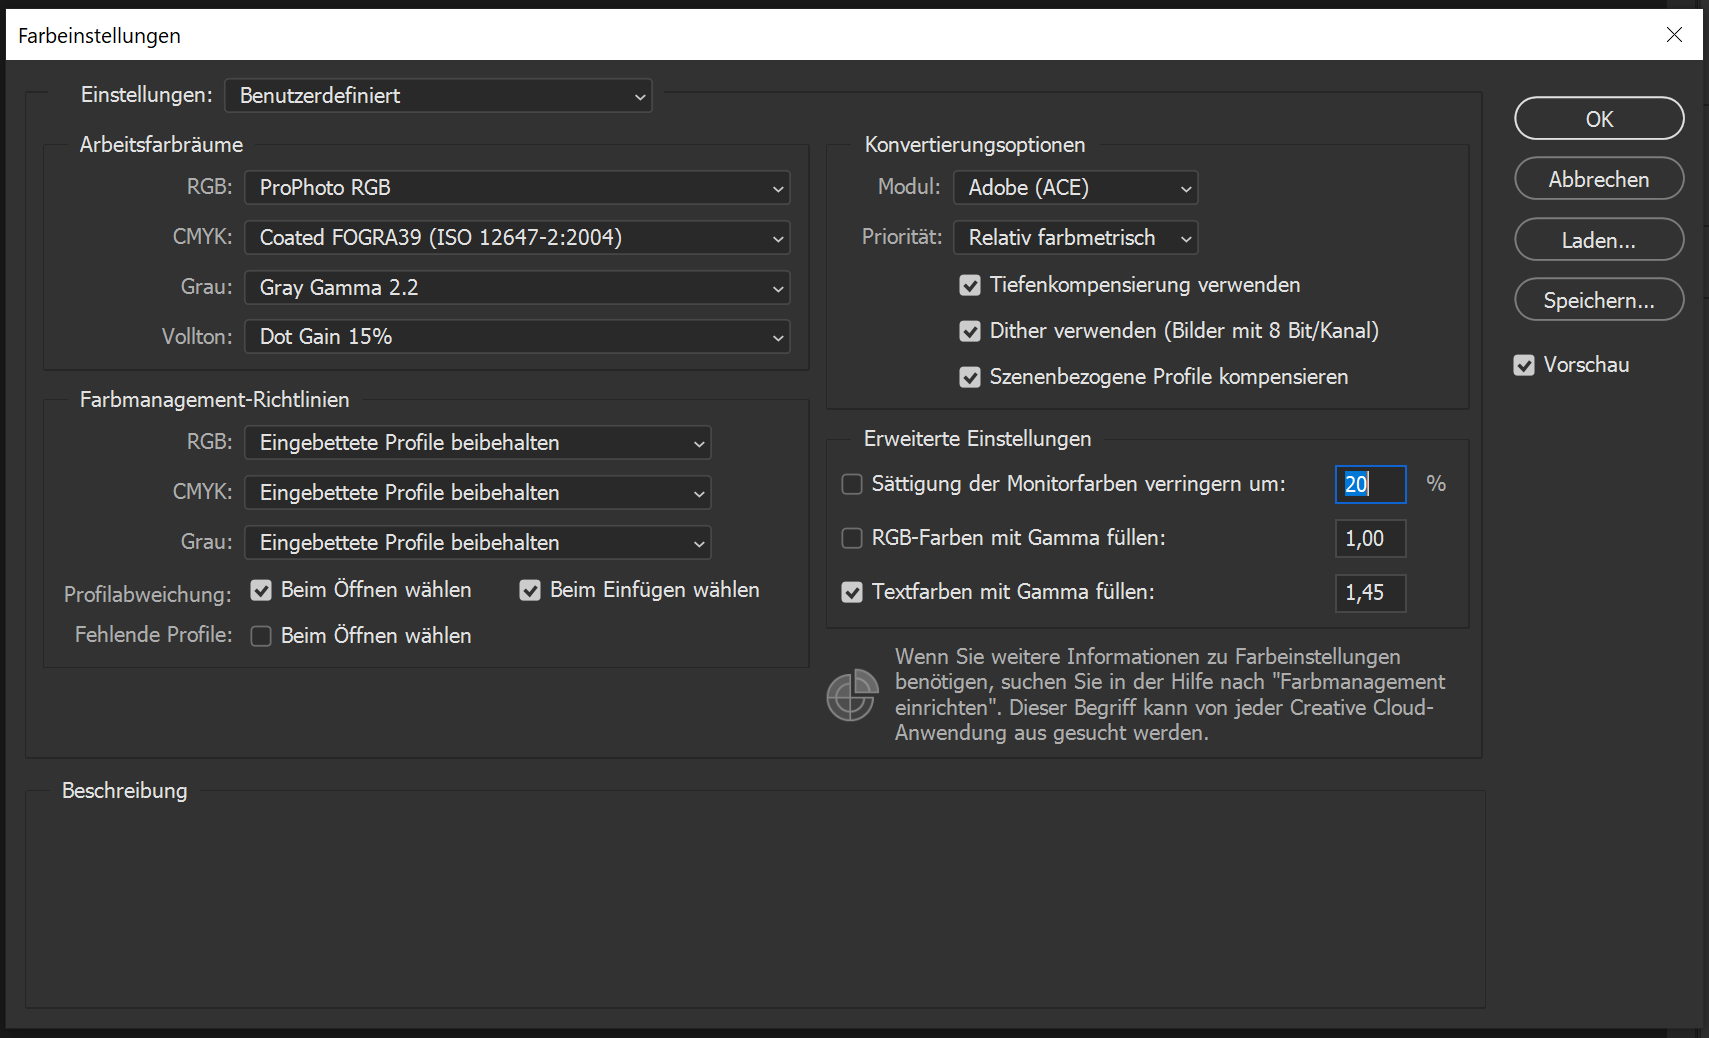Image resolution: width=1709 pixels, height=1038 pixels.
Task: Open the CMYK policy Eingebettete Profile dropdown
Action: (478, 493)
